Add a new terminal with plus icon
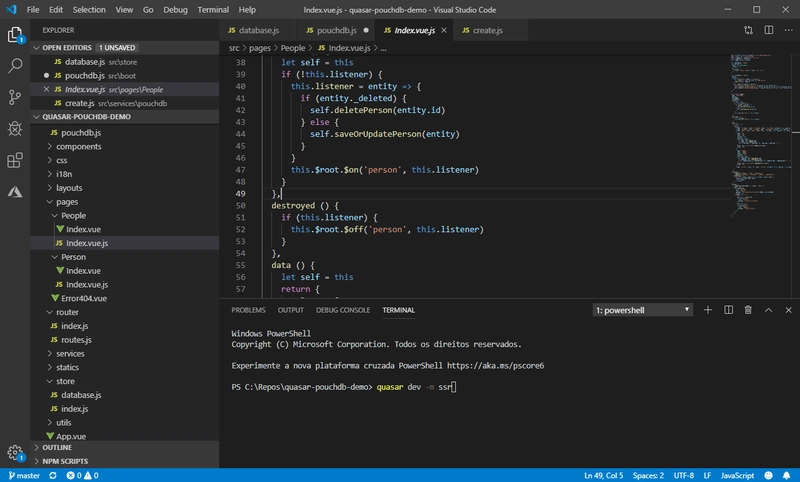 pyautogui.click(x=708, y=310)
